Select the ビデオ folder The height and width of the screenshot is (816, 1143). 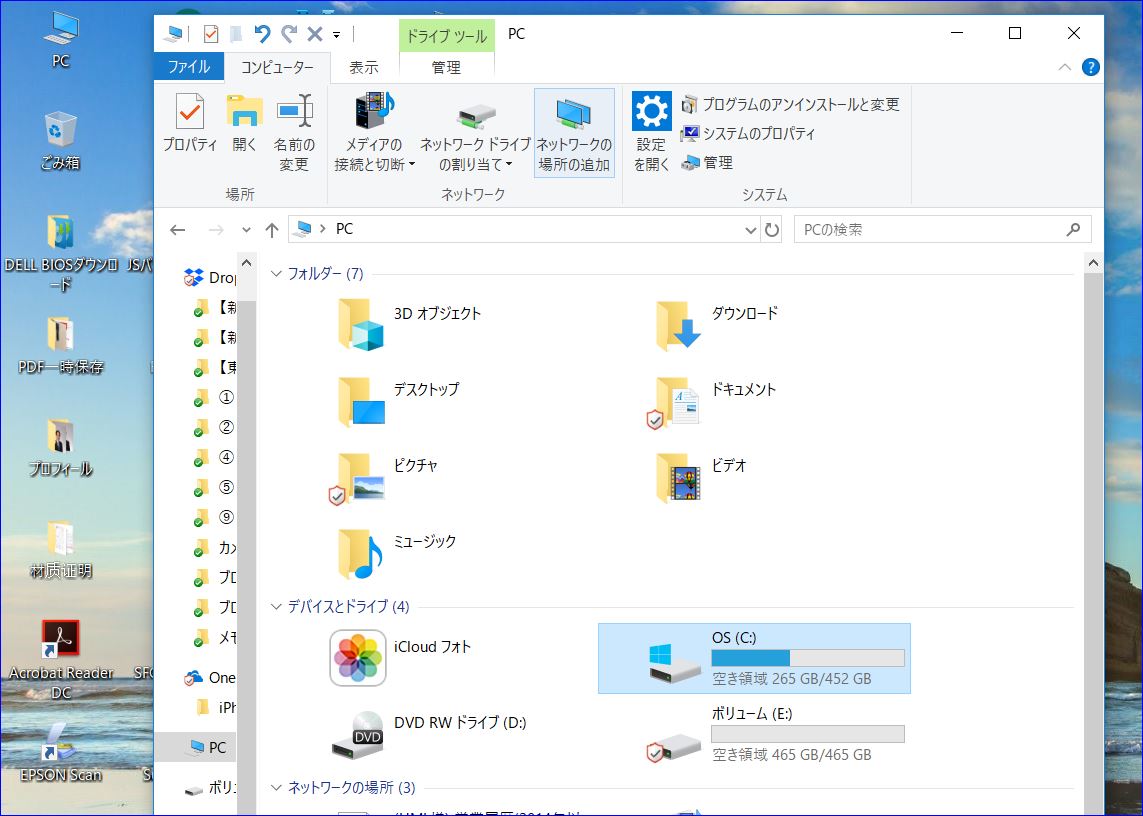pyautogui.click(x=701, y=478)
